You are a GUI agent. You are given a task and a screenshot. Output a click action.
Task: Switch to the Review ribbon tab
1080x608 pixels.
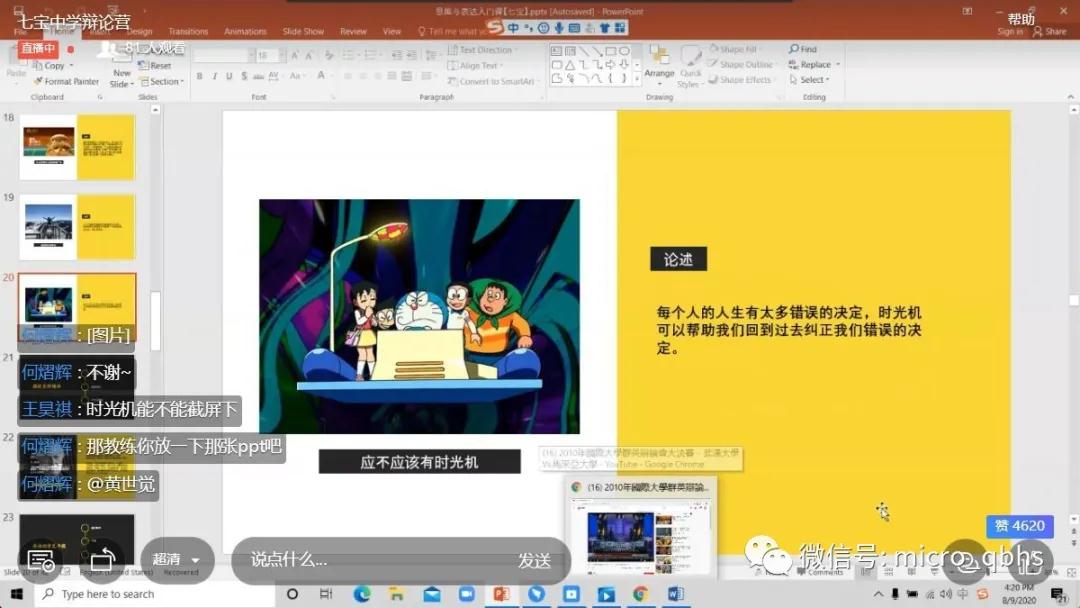click(353, 31)
